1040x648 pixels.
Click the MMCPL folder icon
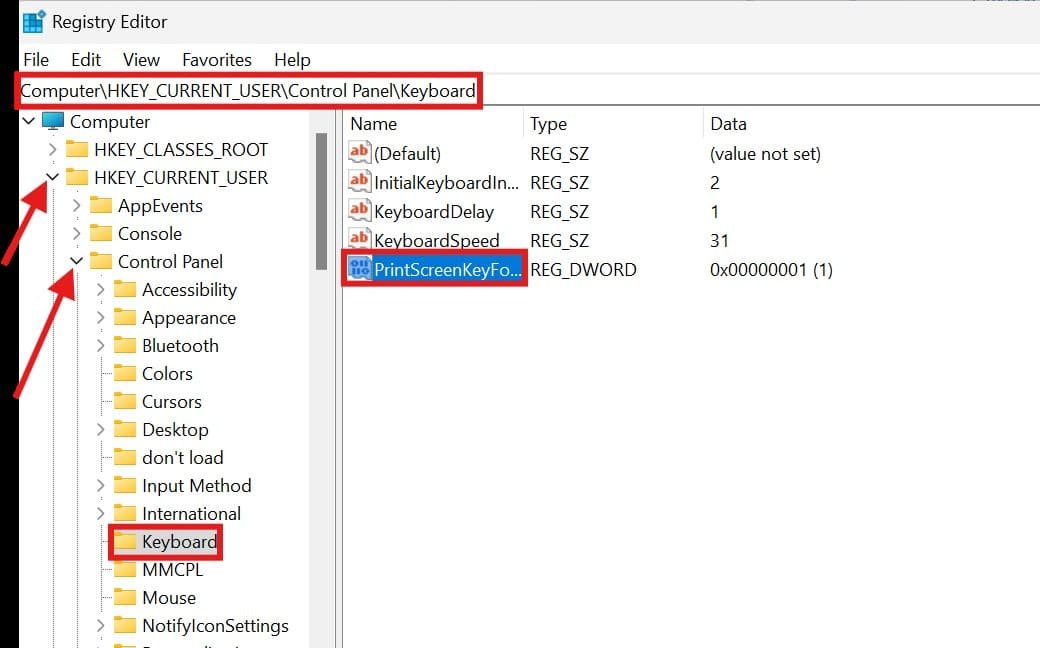pos(125,569)
